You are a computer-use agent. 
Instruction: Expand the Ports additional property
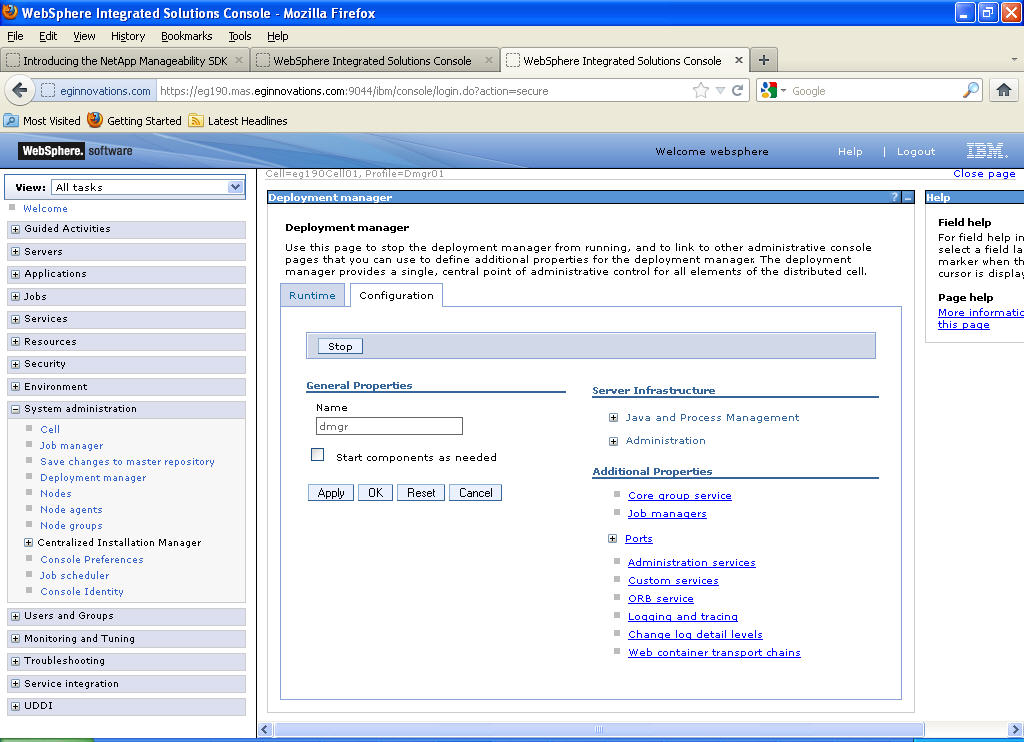click(x=612, y=539)
